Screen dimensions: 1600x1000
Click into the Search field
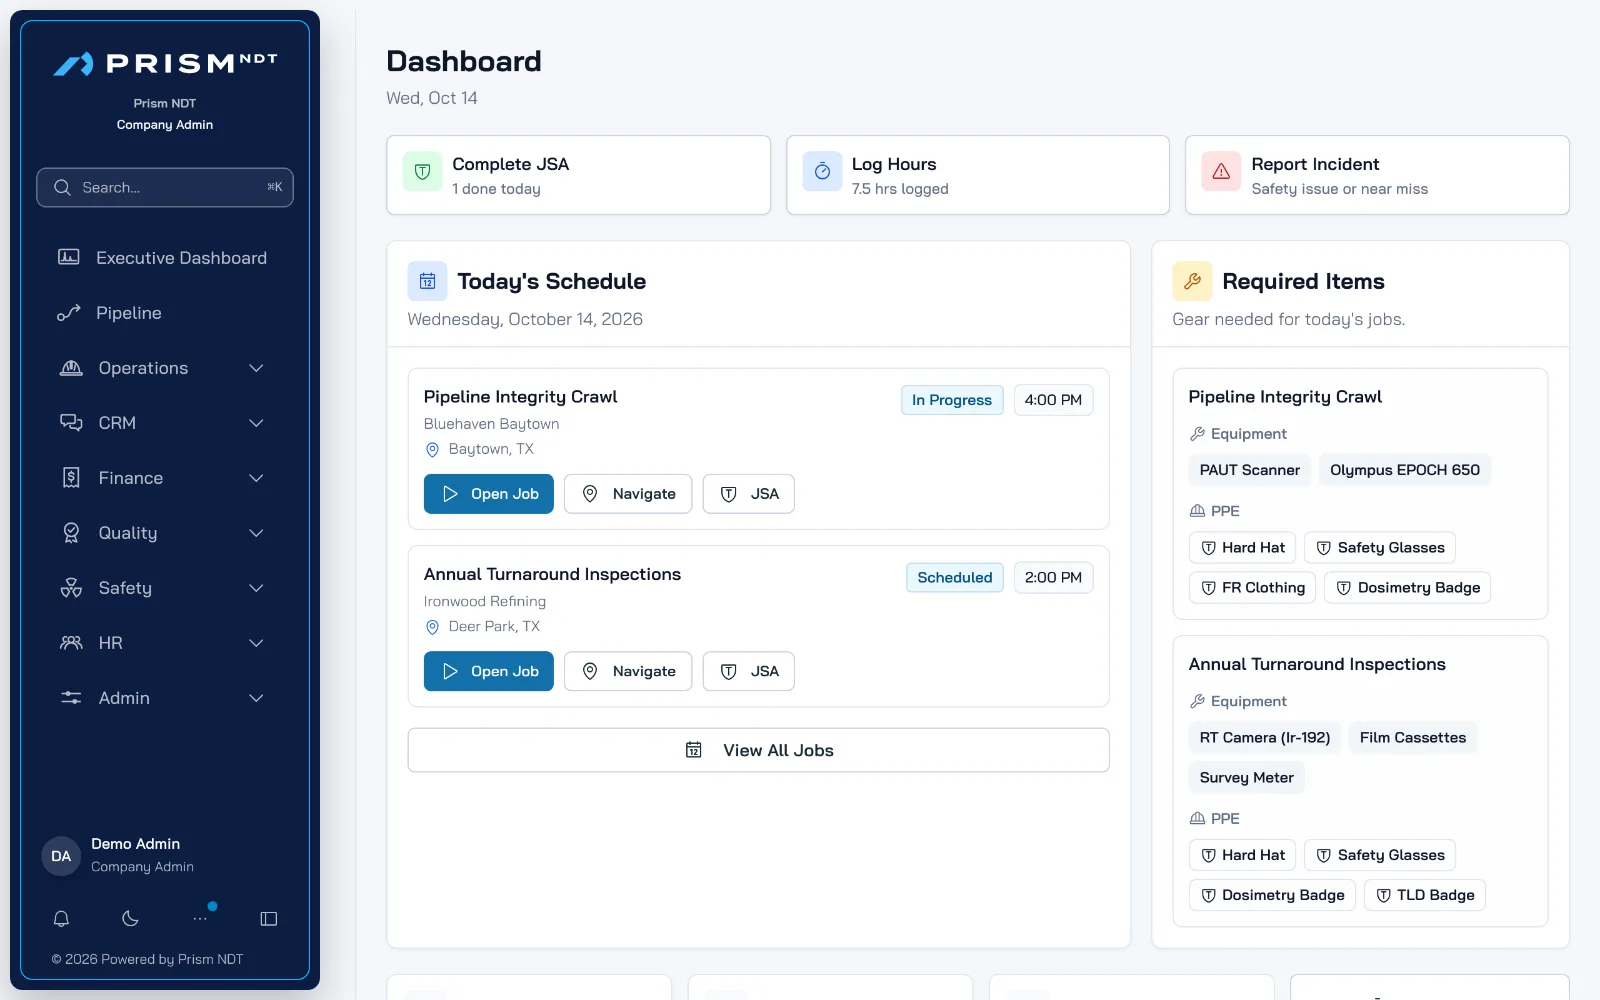point(165,188)
